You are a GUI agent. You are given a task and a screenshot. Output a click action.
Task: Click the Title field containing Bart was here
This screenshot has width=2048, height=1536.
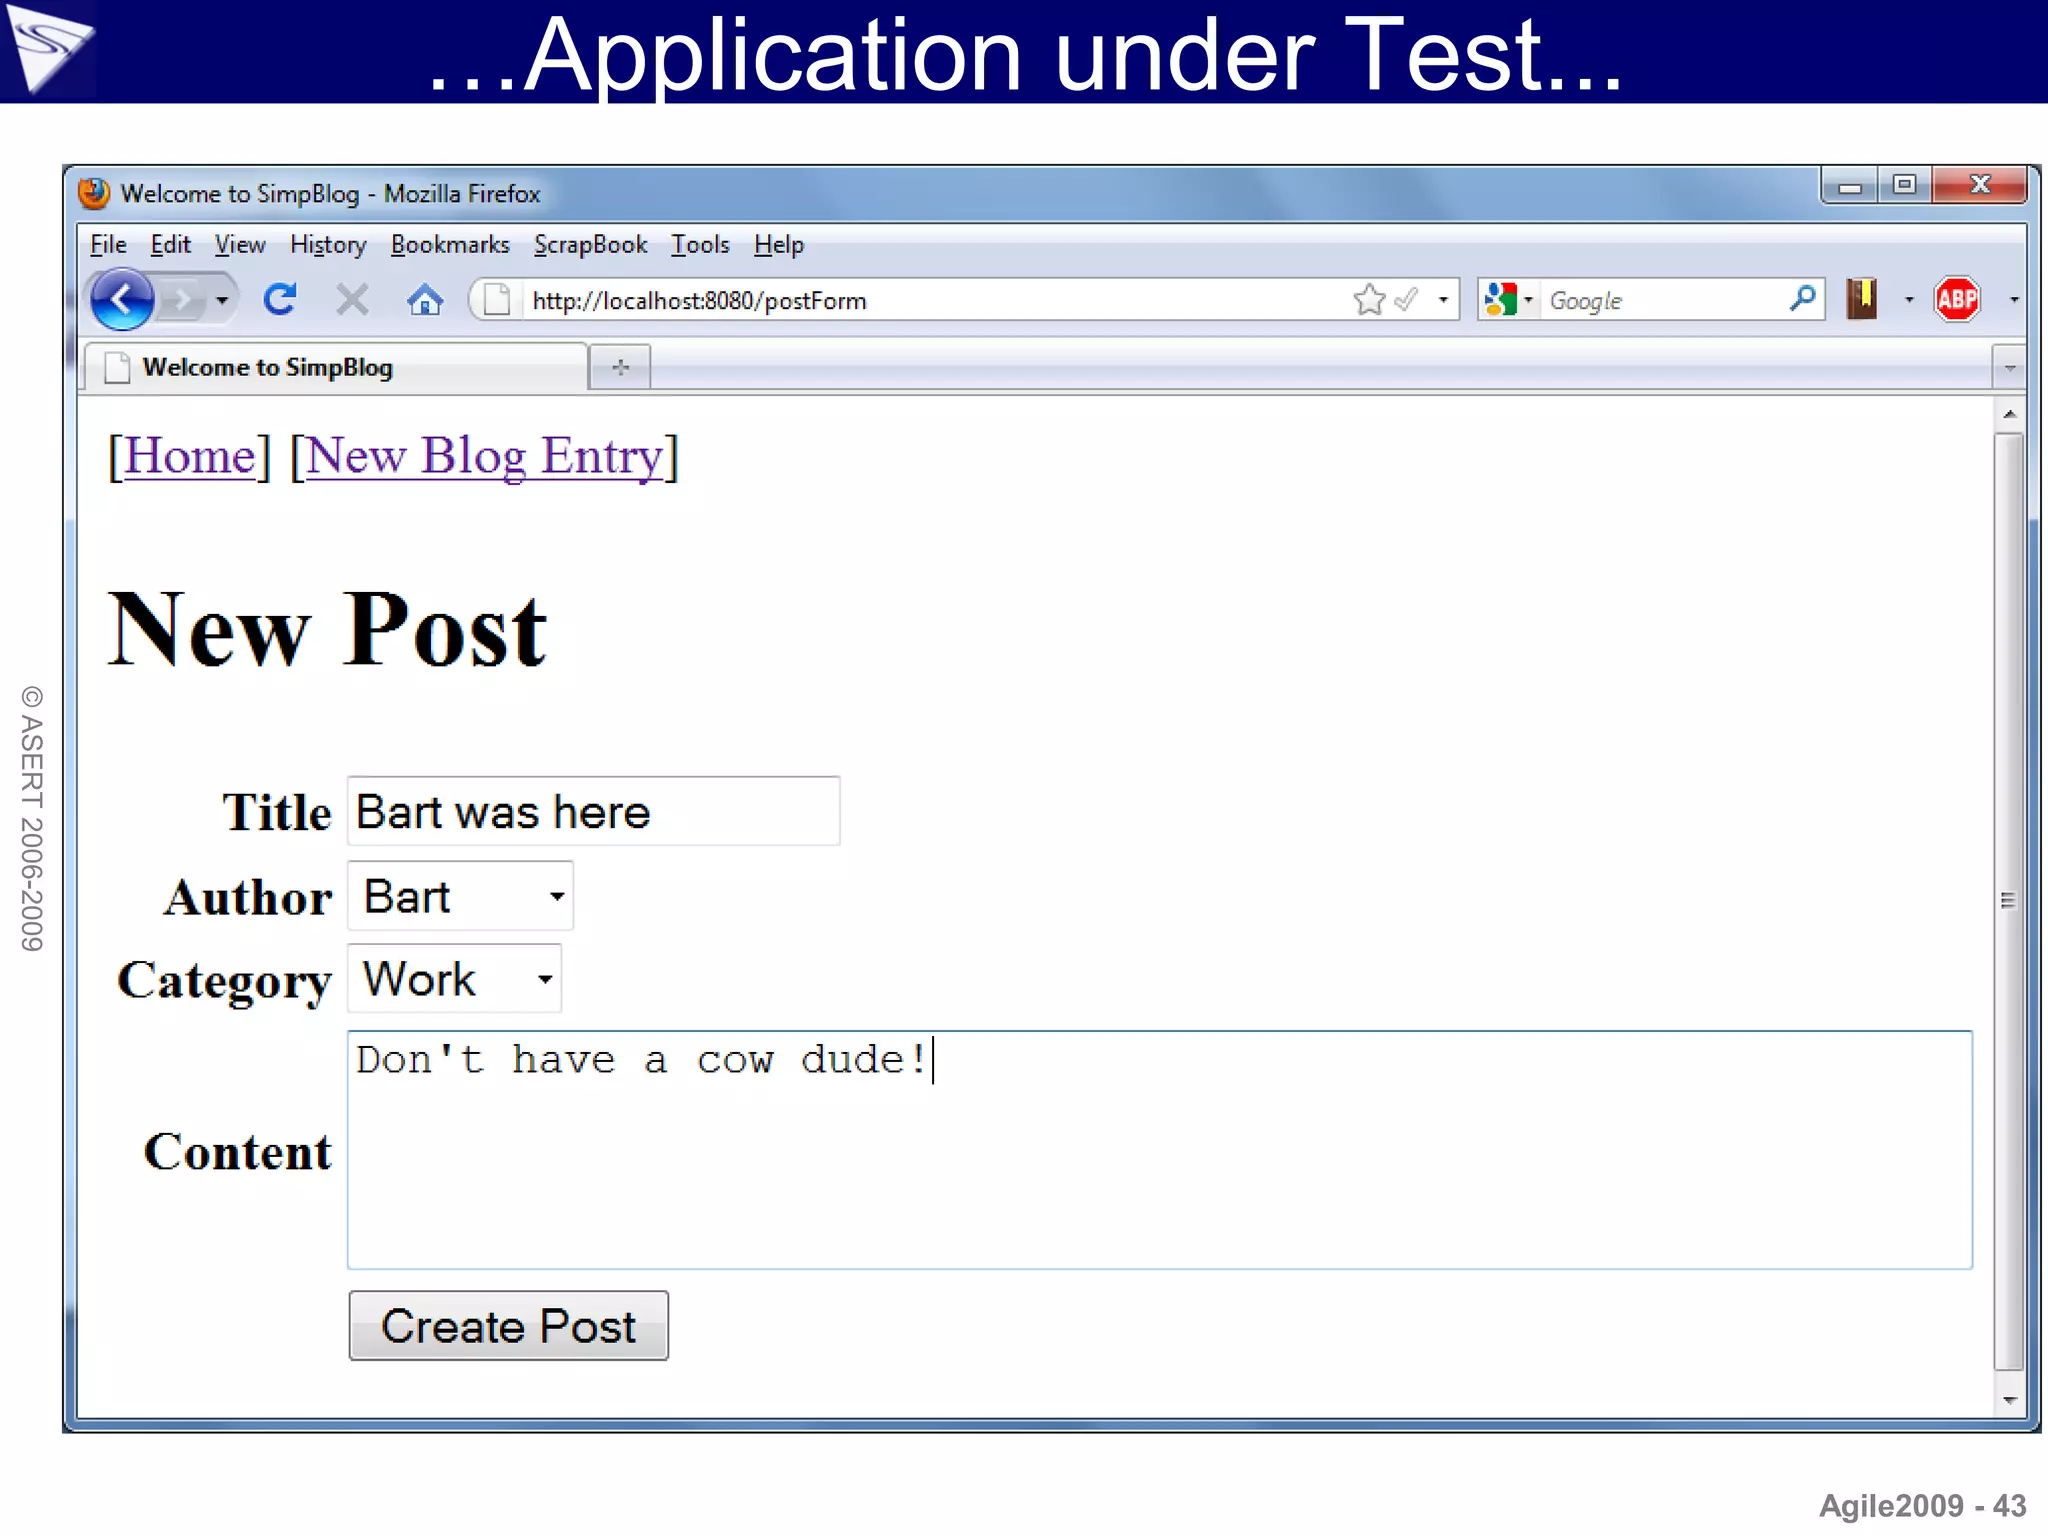point(593,811)
